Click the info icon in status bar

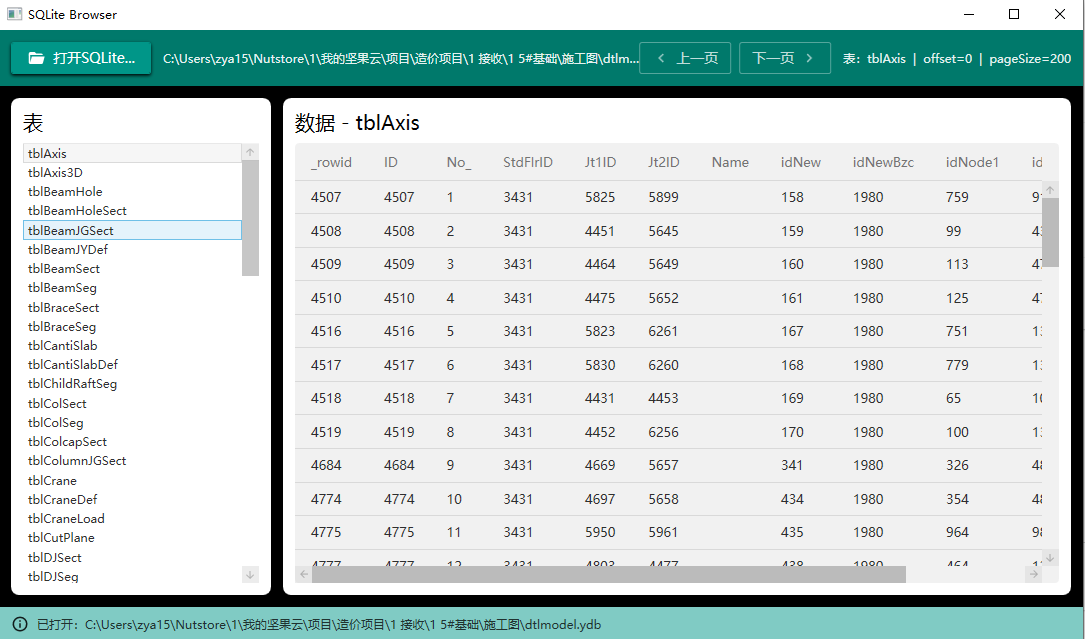[x=20, y=624]
